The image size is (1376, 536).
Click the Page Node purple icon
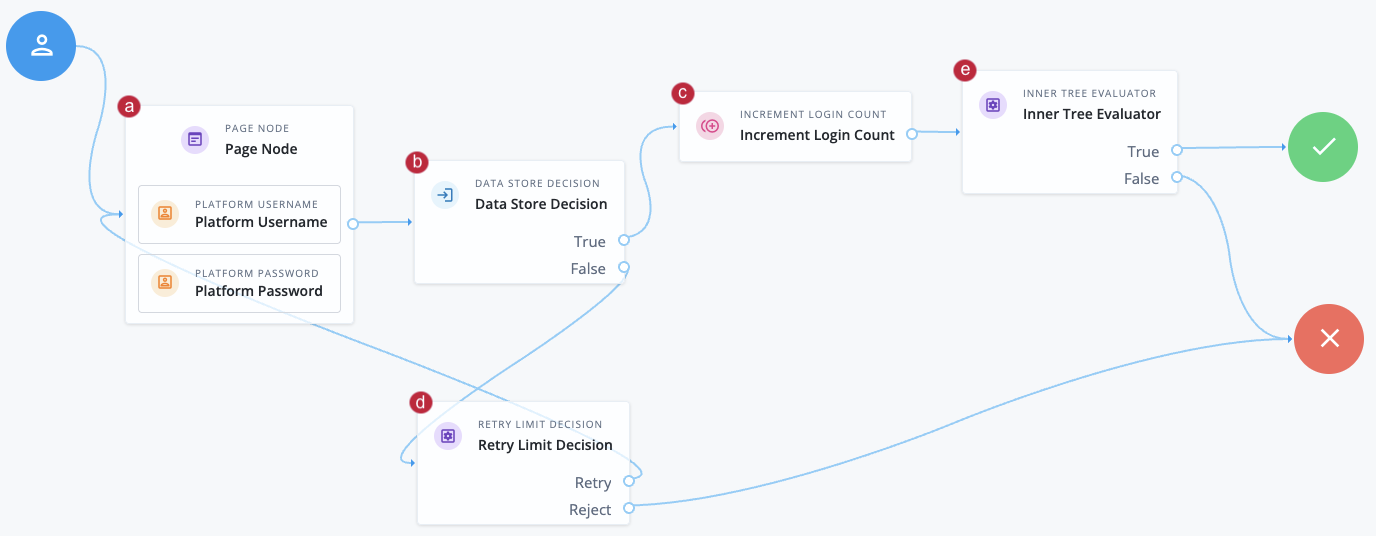(x=195, y=139)
